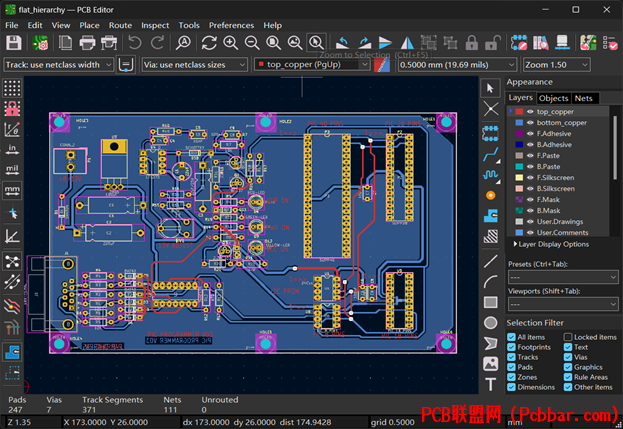Viewport: 623px width, 429px height.
Task: Open the Inspect menu
Action: [155, 25]
